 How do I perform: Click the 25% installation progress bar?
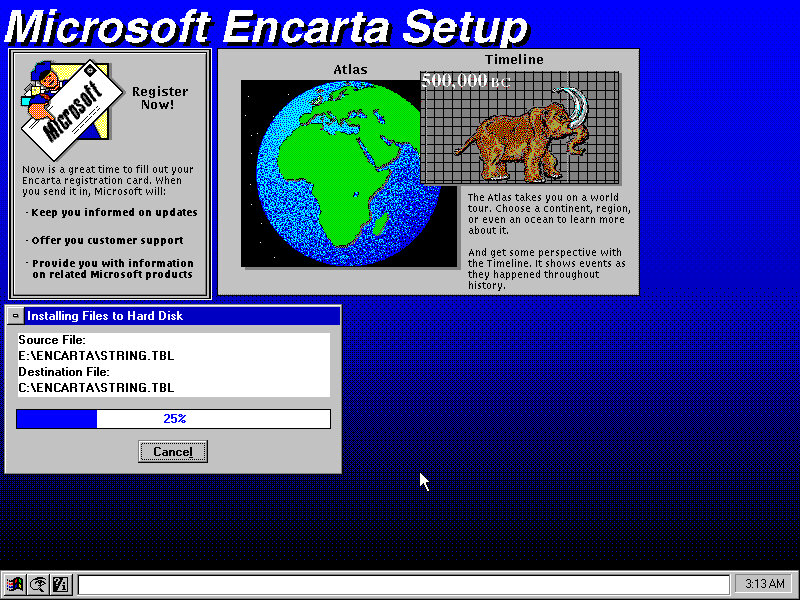[x=173, y=419]
